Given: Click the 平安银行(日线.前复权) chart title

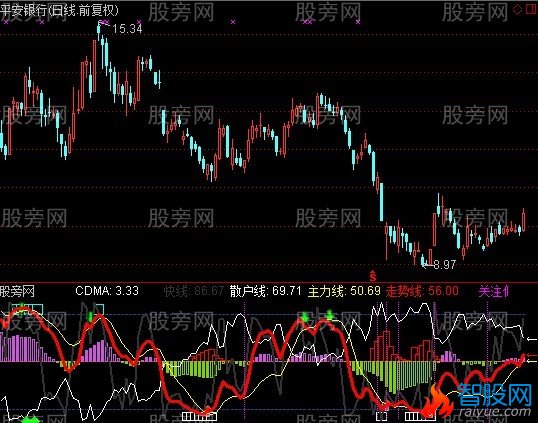Looking at the screenshot, I should tap(59, 10).
